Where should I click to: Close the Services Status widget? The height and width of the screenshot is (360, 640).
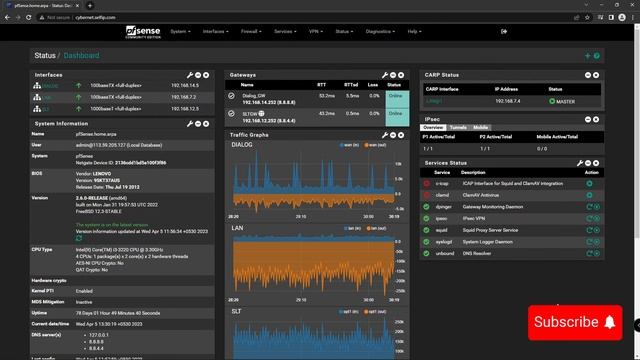596,163
